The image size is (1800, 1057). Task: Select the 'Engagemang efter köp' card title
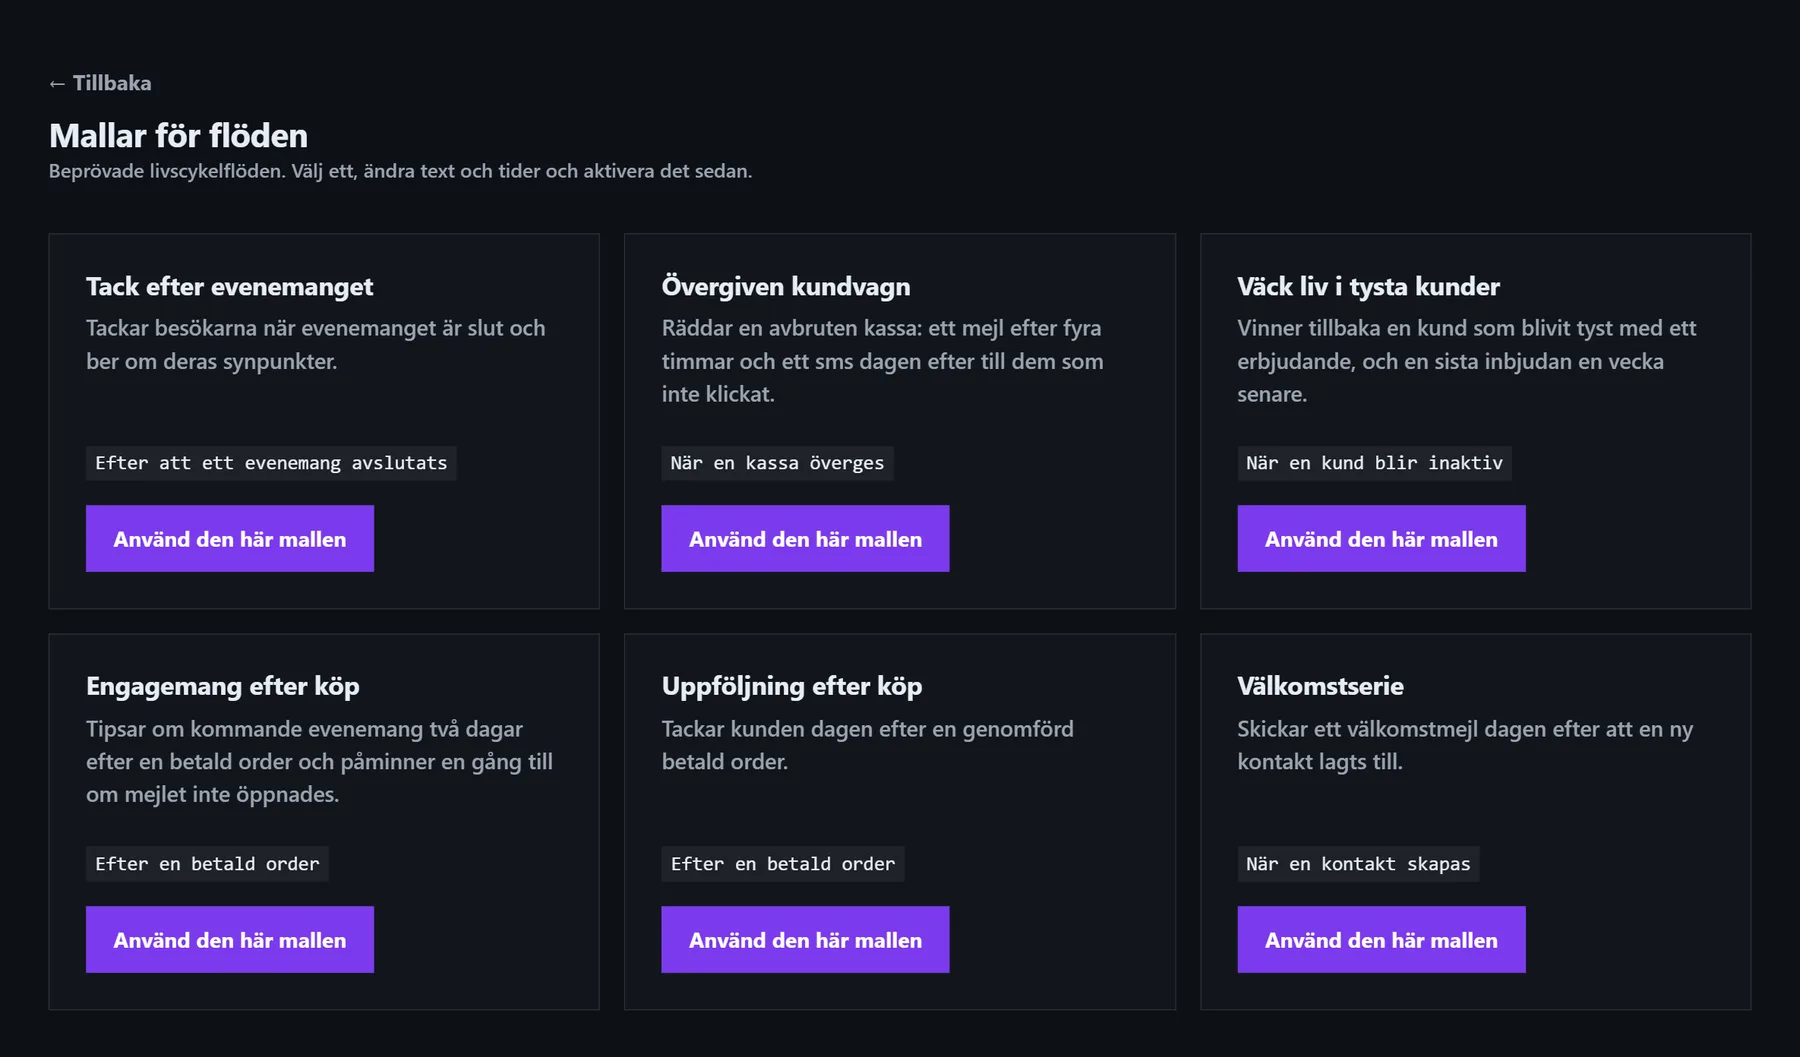[222, 687]
